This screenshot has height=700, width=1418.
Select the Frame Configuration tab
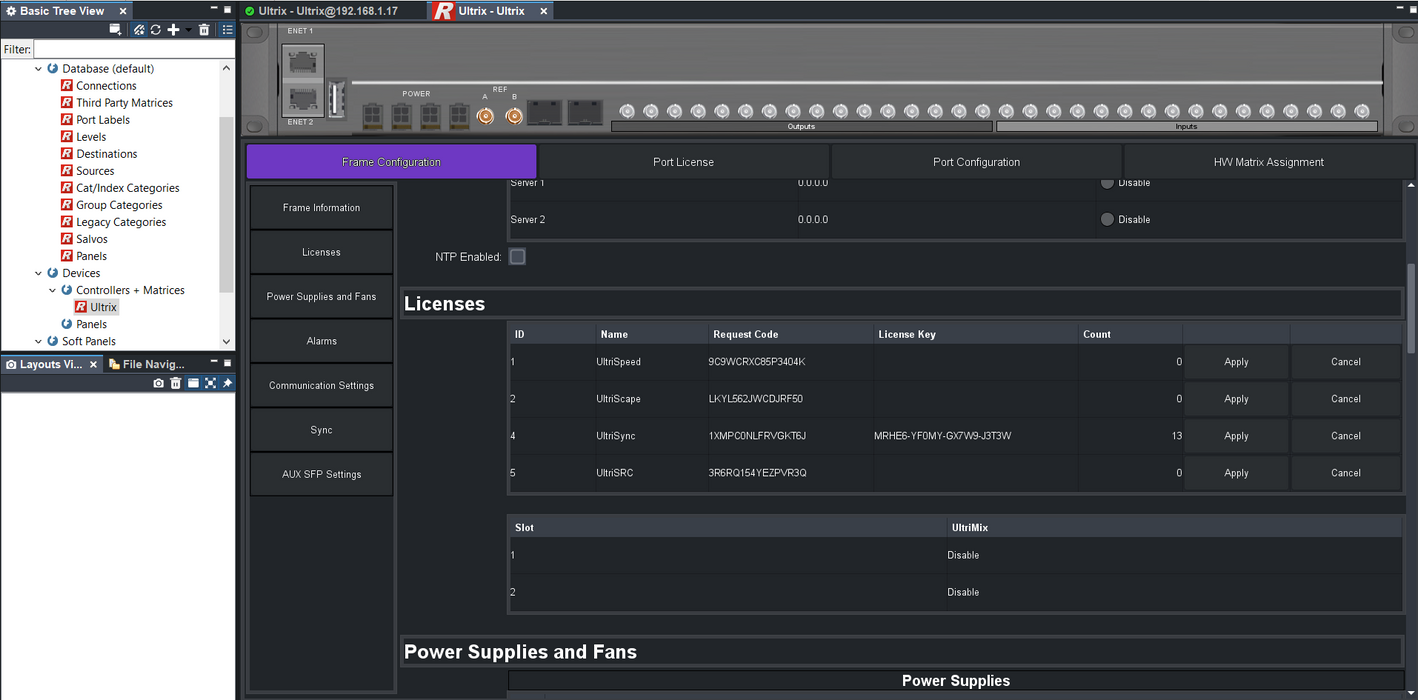point(391,162)
